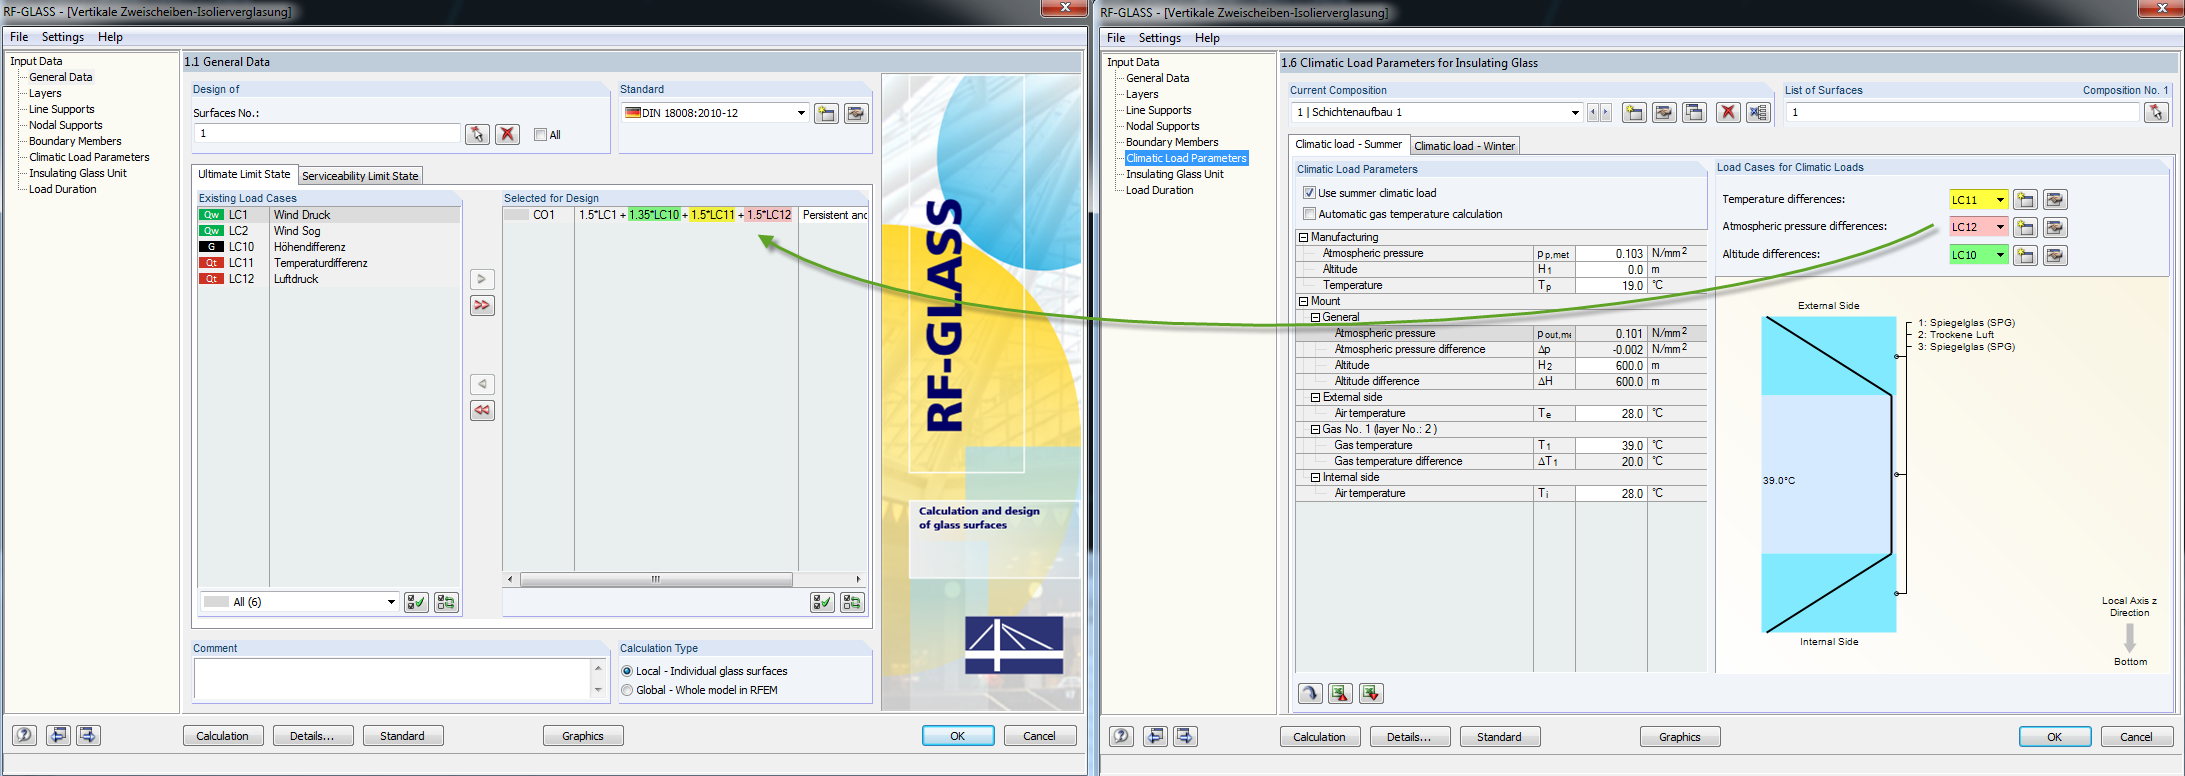Select LC11 Temperaturdifferenz in Existing Load Cases

point(329,263)
